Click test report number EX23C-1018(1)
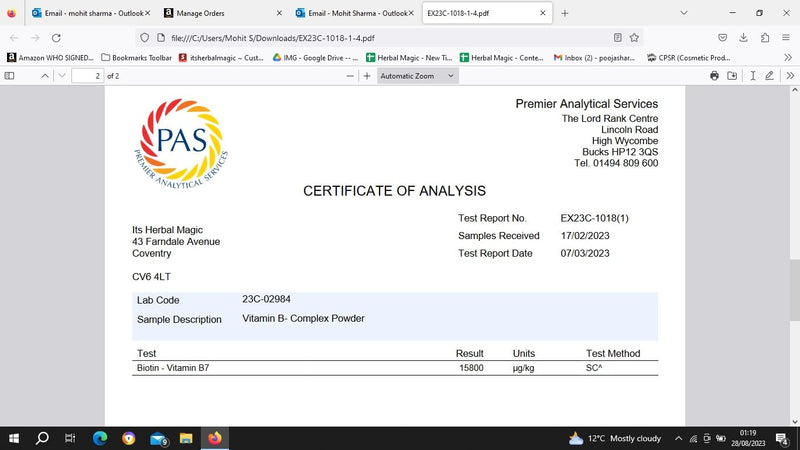Viewport: 800px width, 450px height. pyautogui.click(x=594, y=218)
